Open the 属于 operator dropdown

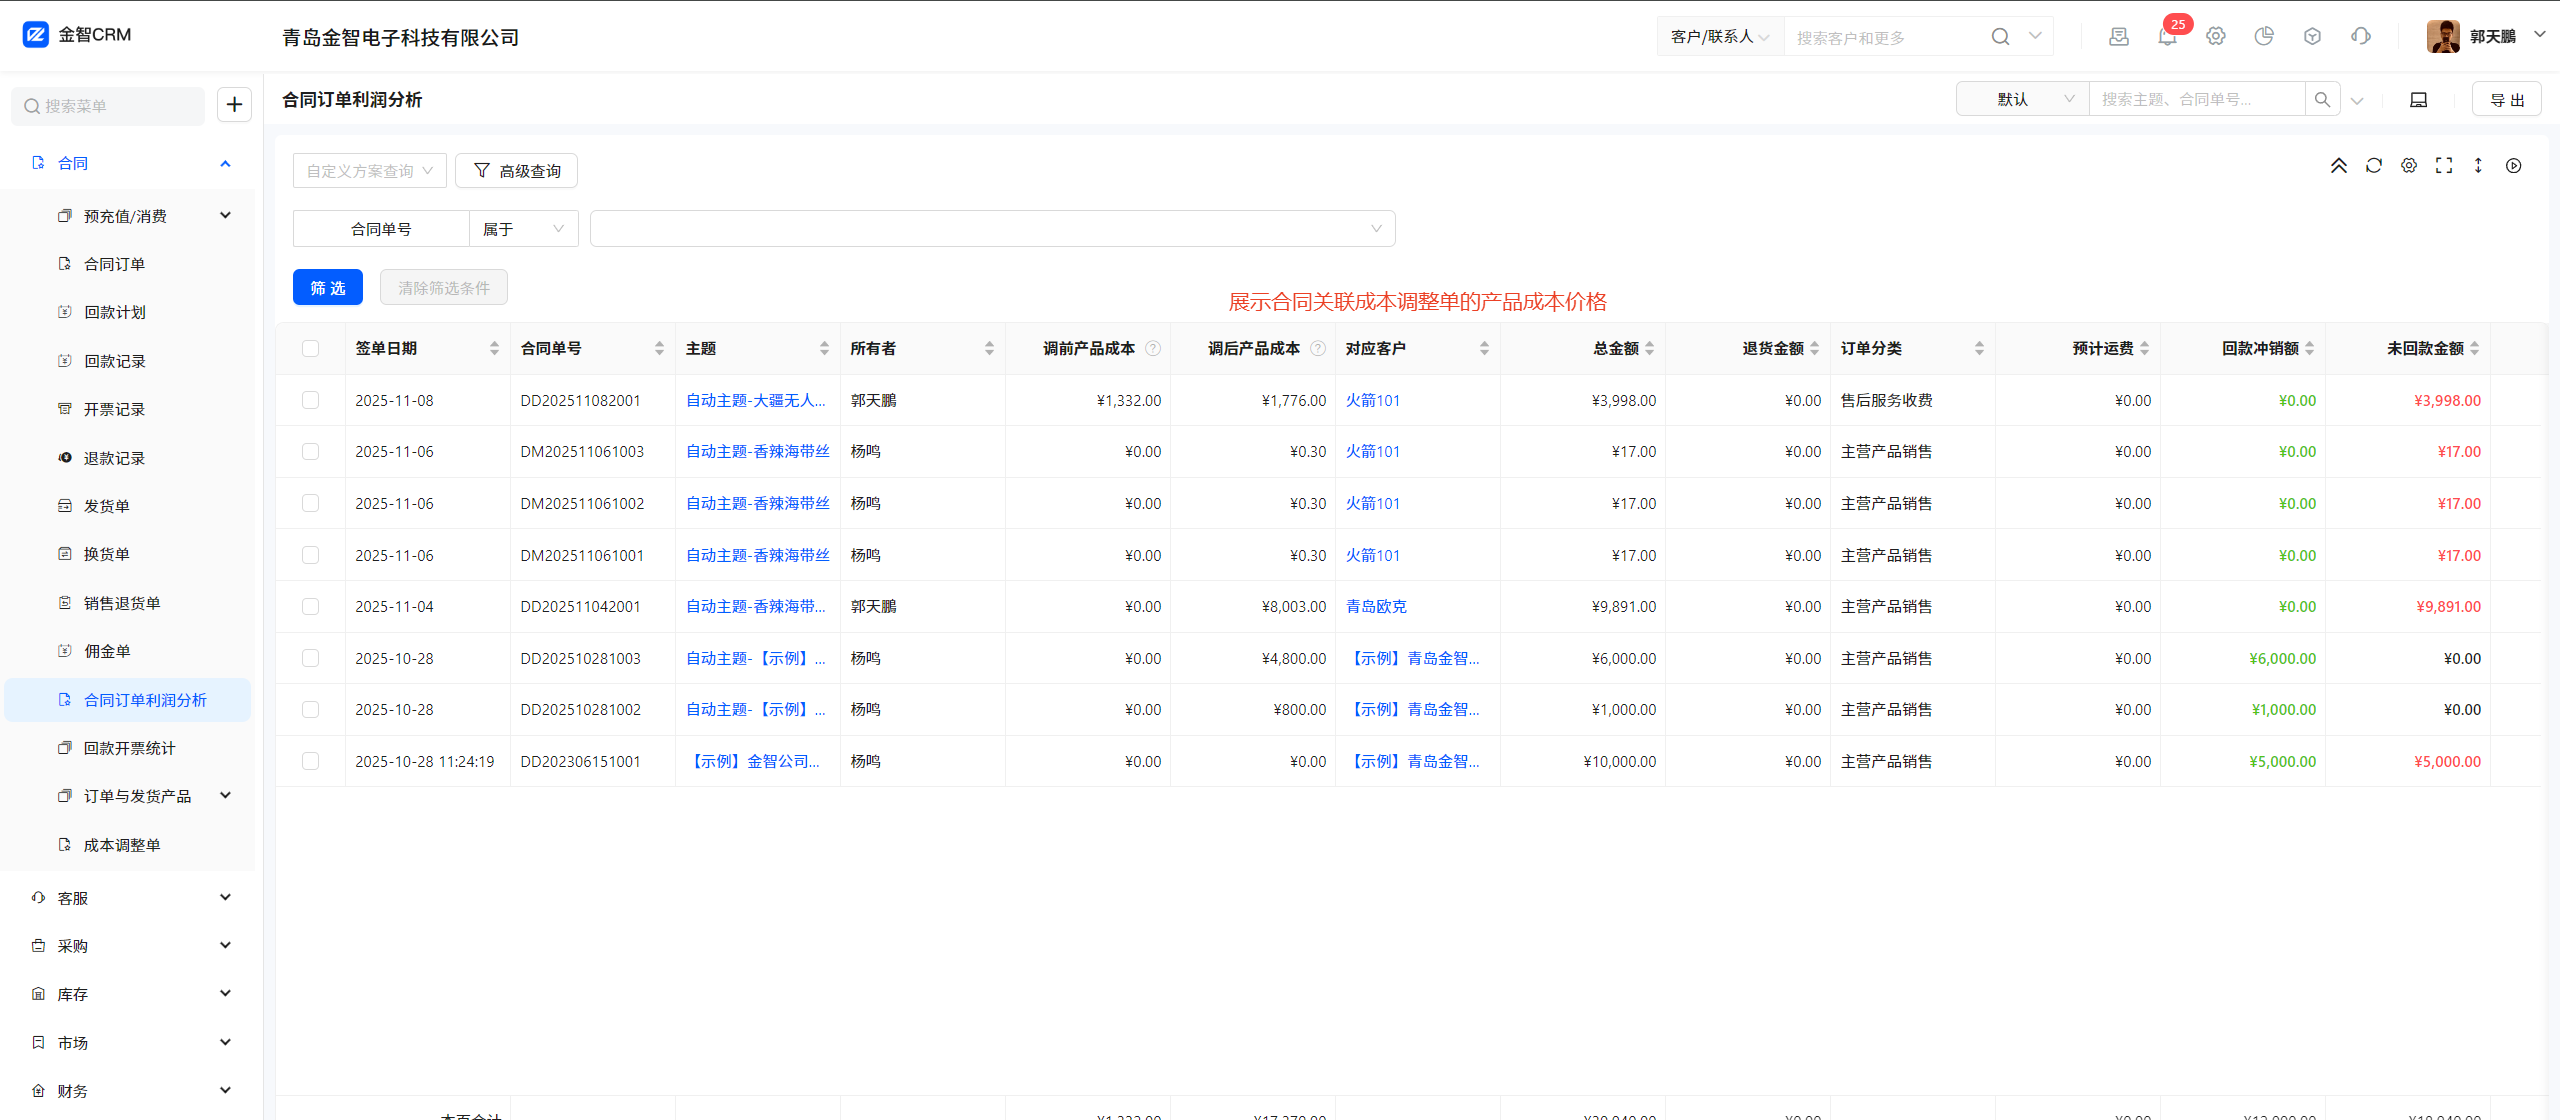tap(523, 229)
